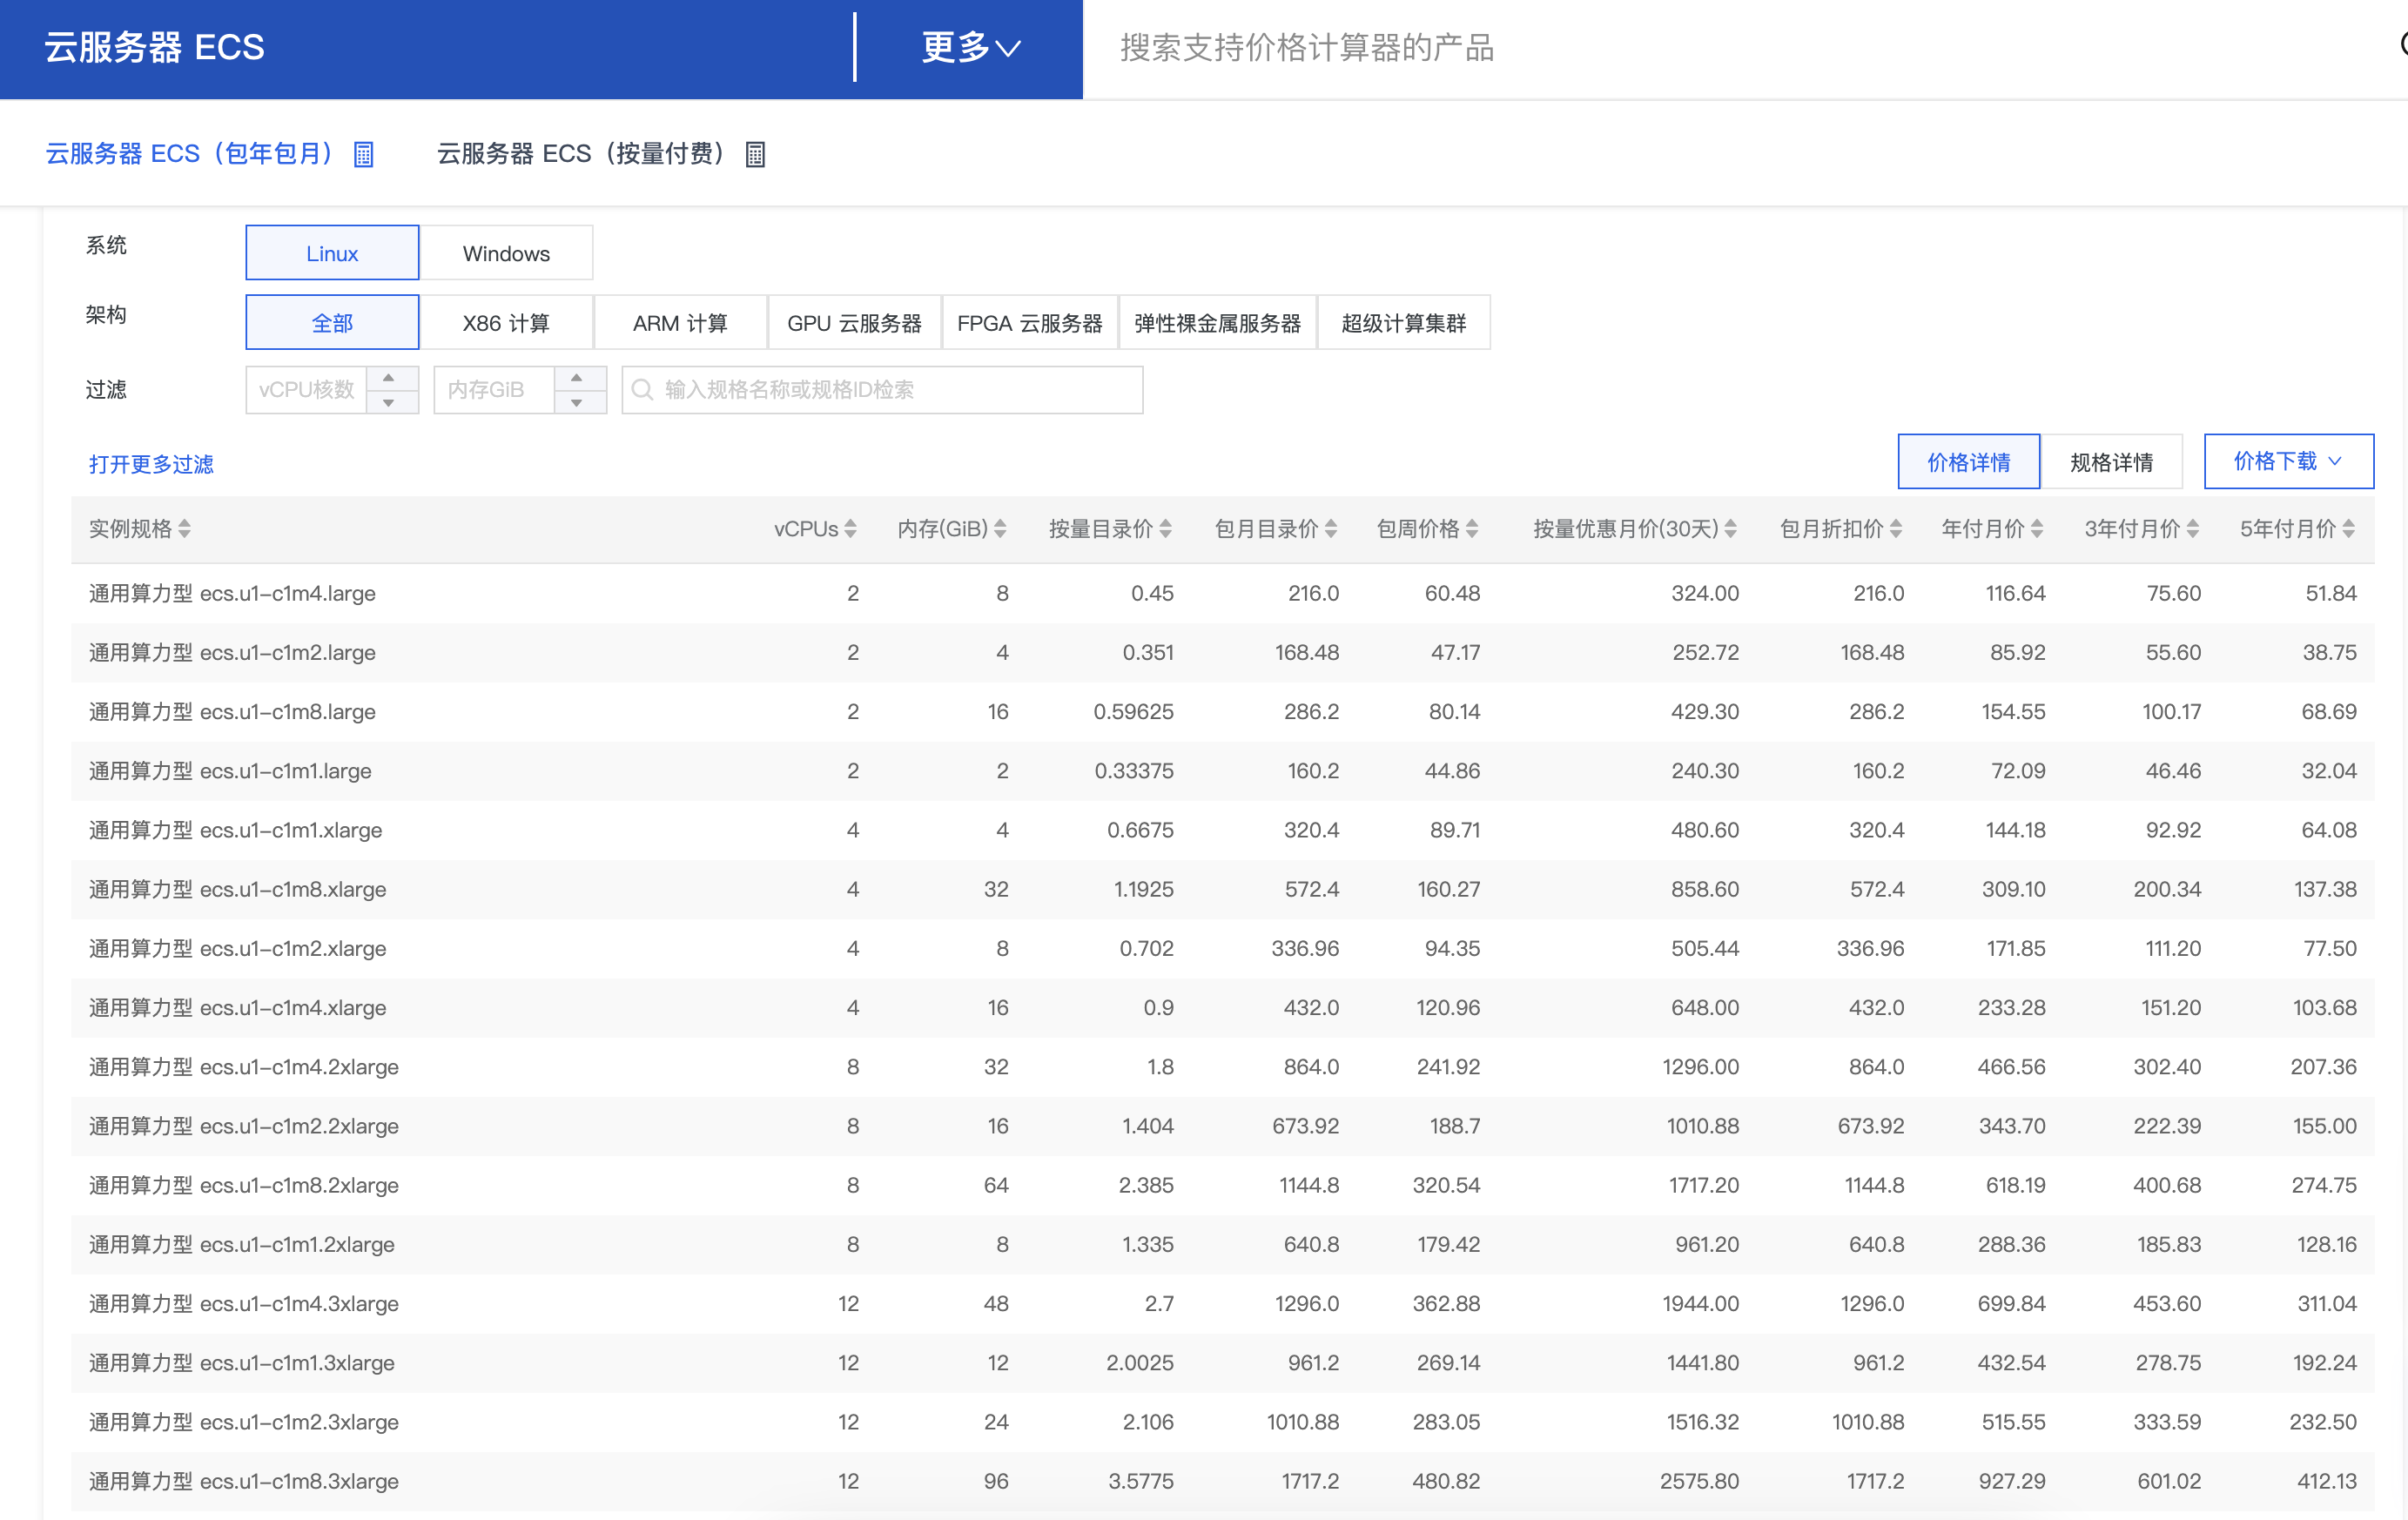Viewport: 2408px width, 1520px height.
Task: Switch to 云服务器 ECS（按量付费） tab
Action: 581,154
